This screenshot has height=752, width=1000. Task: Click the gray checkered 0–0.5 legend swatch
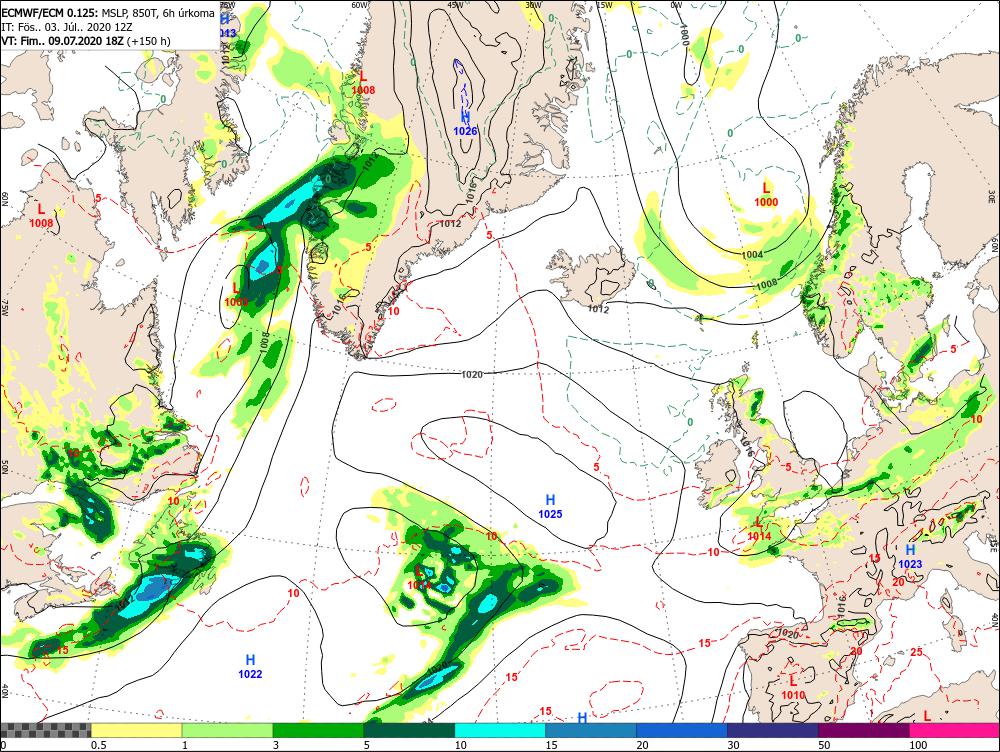click(45, 730)
